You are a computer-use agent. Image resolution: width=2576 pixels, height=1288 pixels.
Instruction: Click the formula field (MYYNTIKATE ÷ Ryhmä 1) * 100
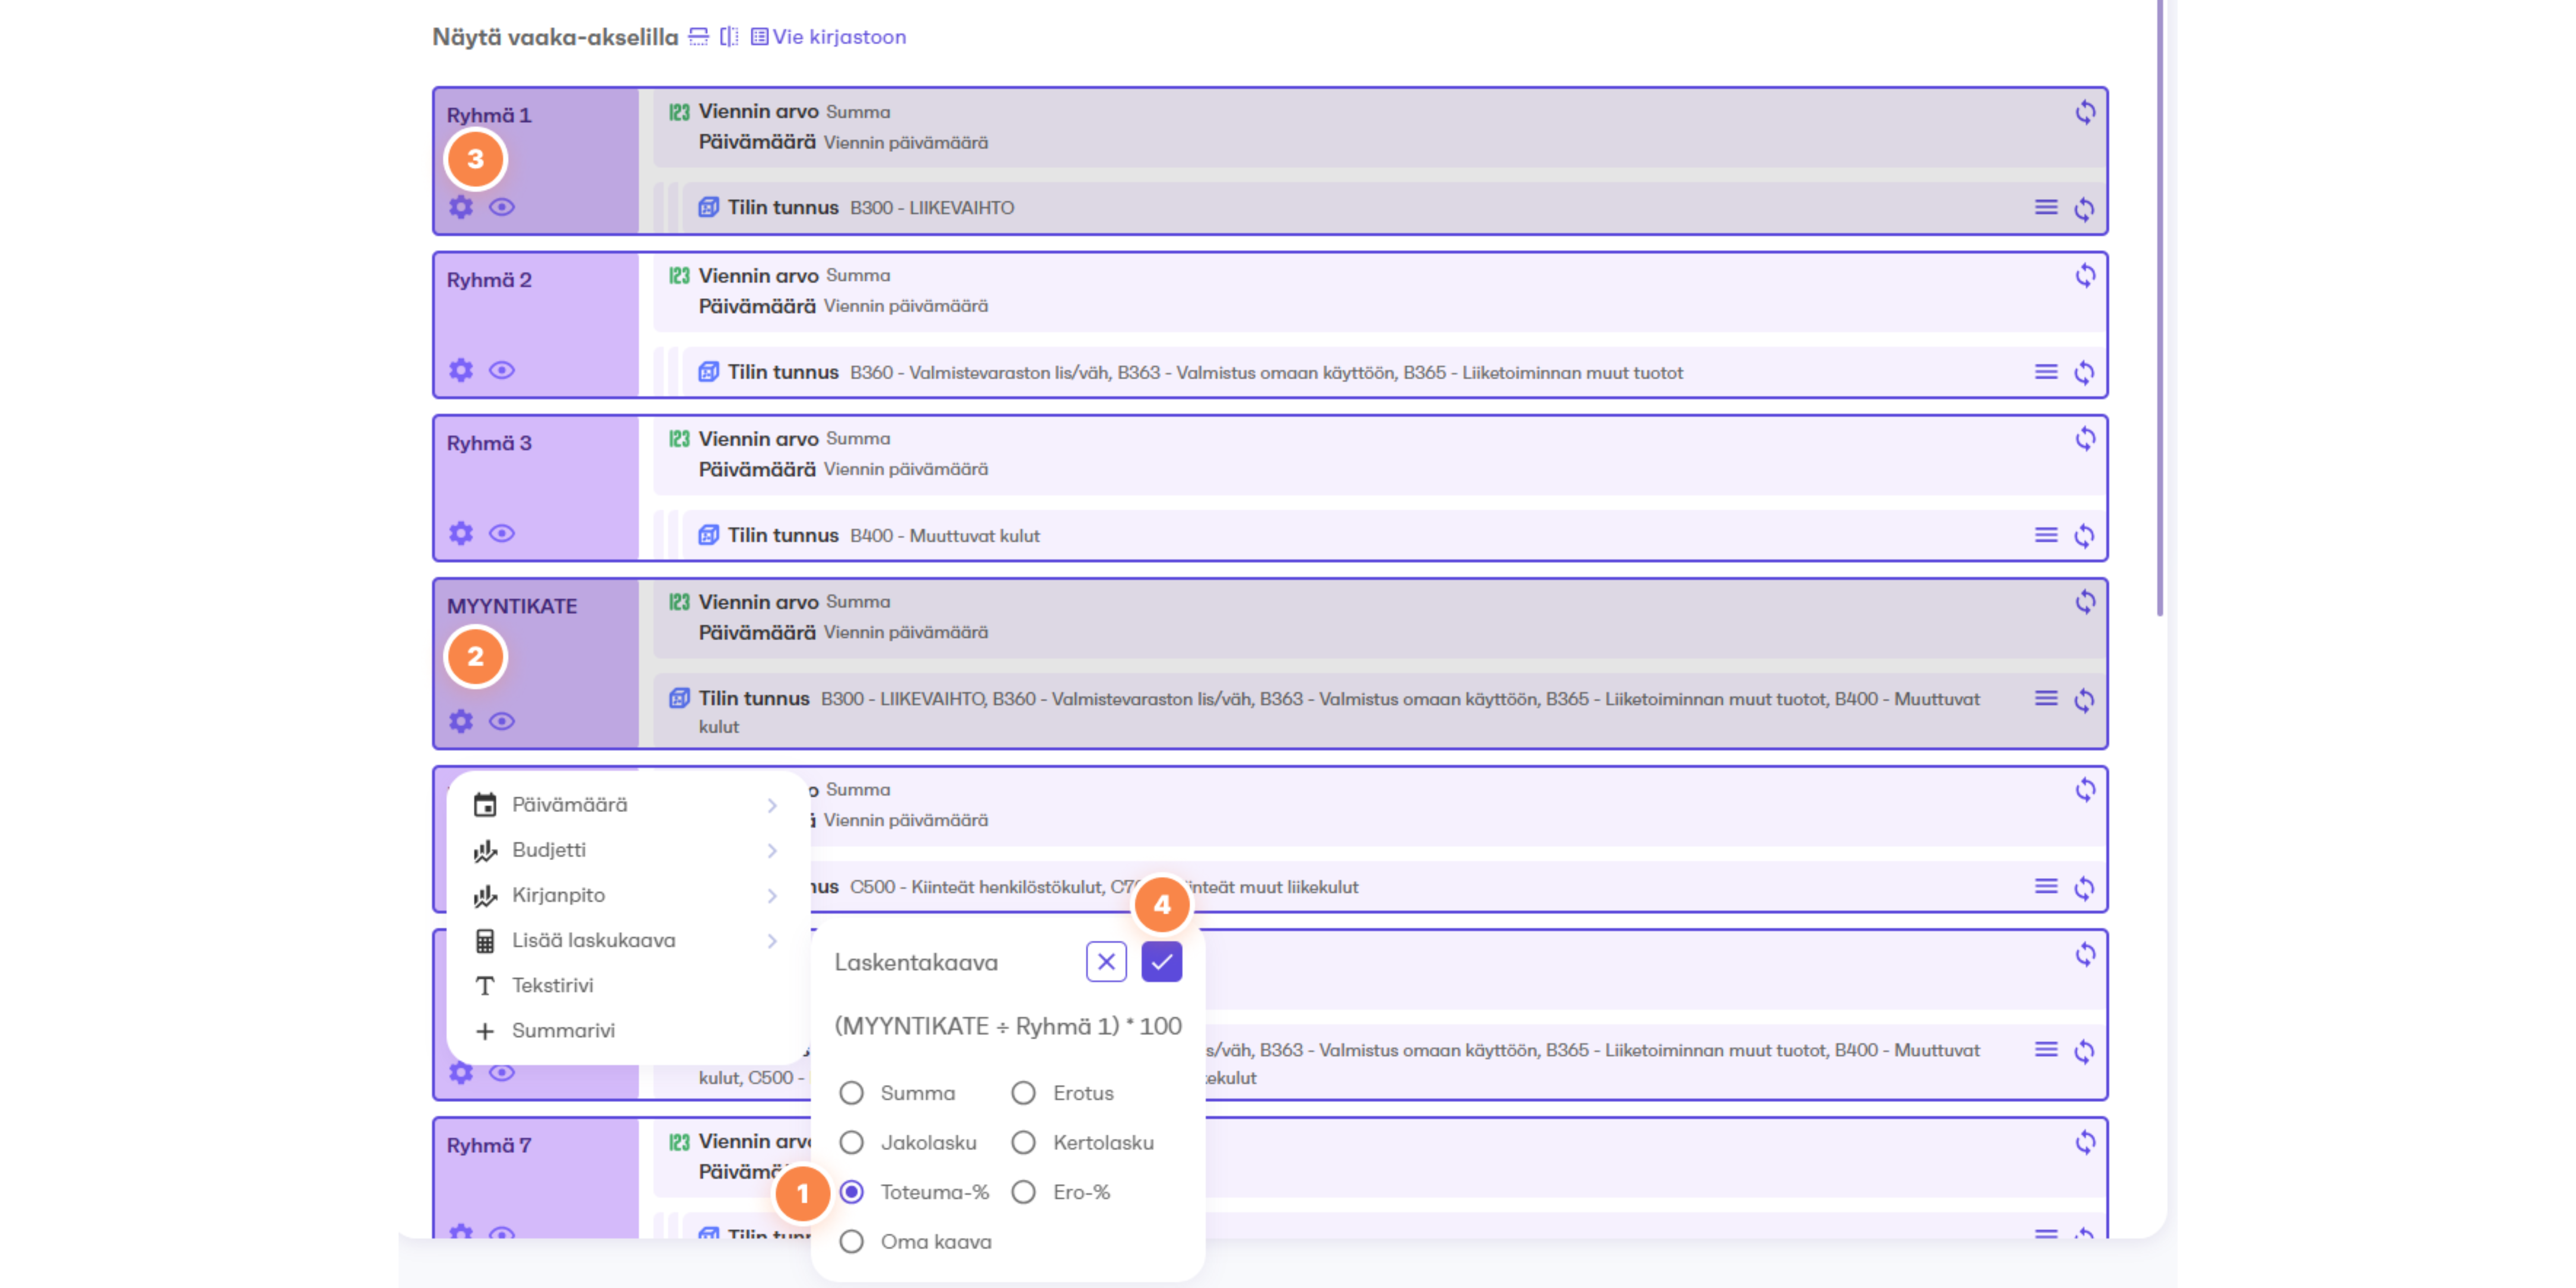(x=1008, y=1026)
